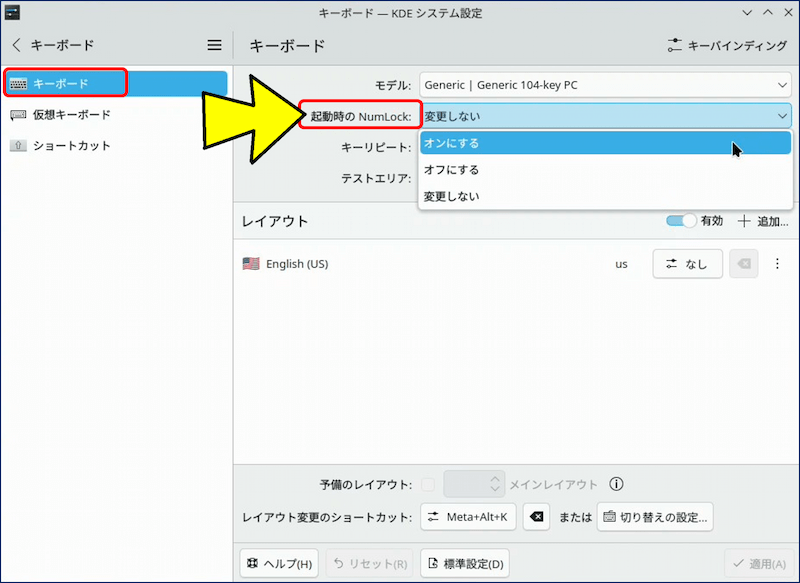Collapse the 起動時の NumLock dropdown
The width and height of the screenshot is (800, 583).
coord(605,116)
